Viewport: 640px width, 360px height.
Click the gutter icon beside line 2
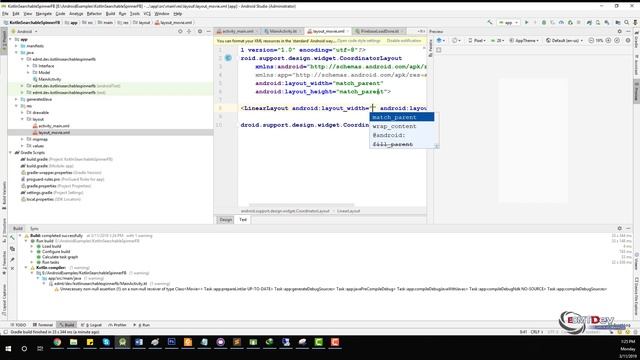[x=228, y=58]
